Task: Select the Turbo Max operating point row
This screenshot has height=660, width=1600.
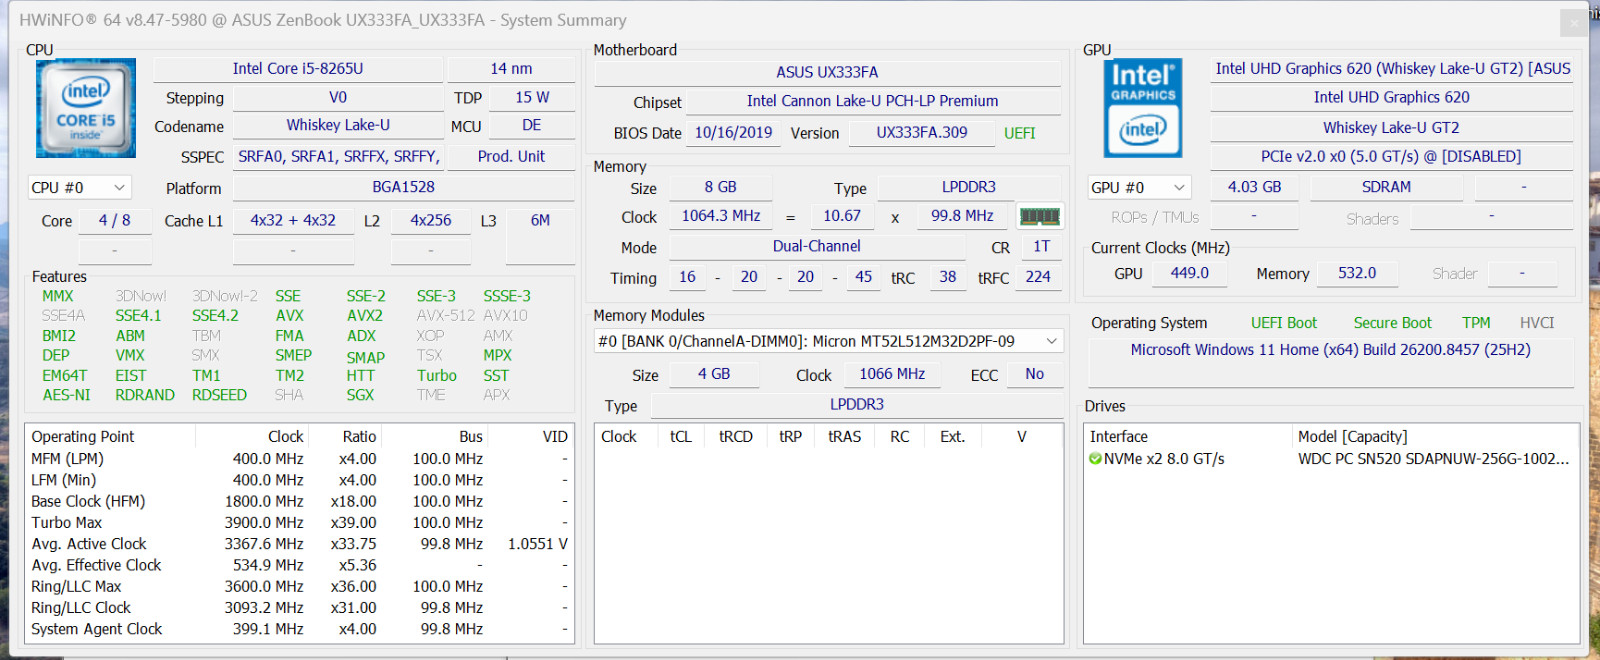Action: (x=299, y=522)
